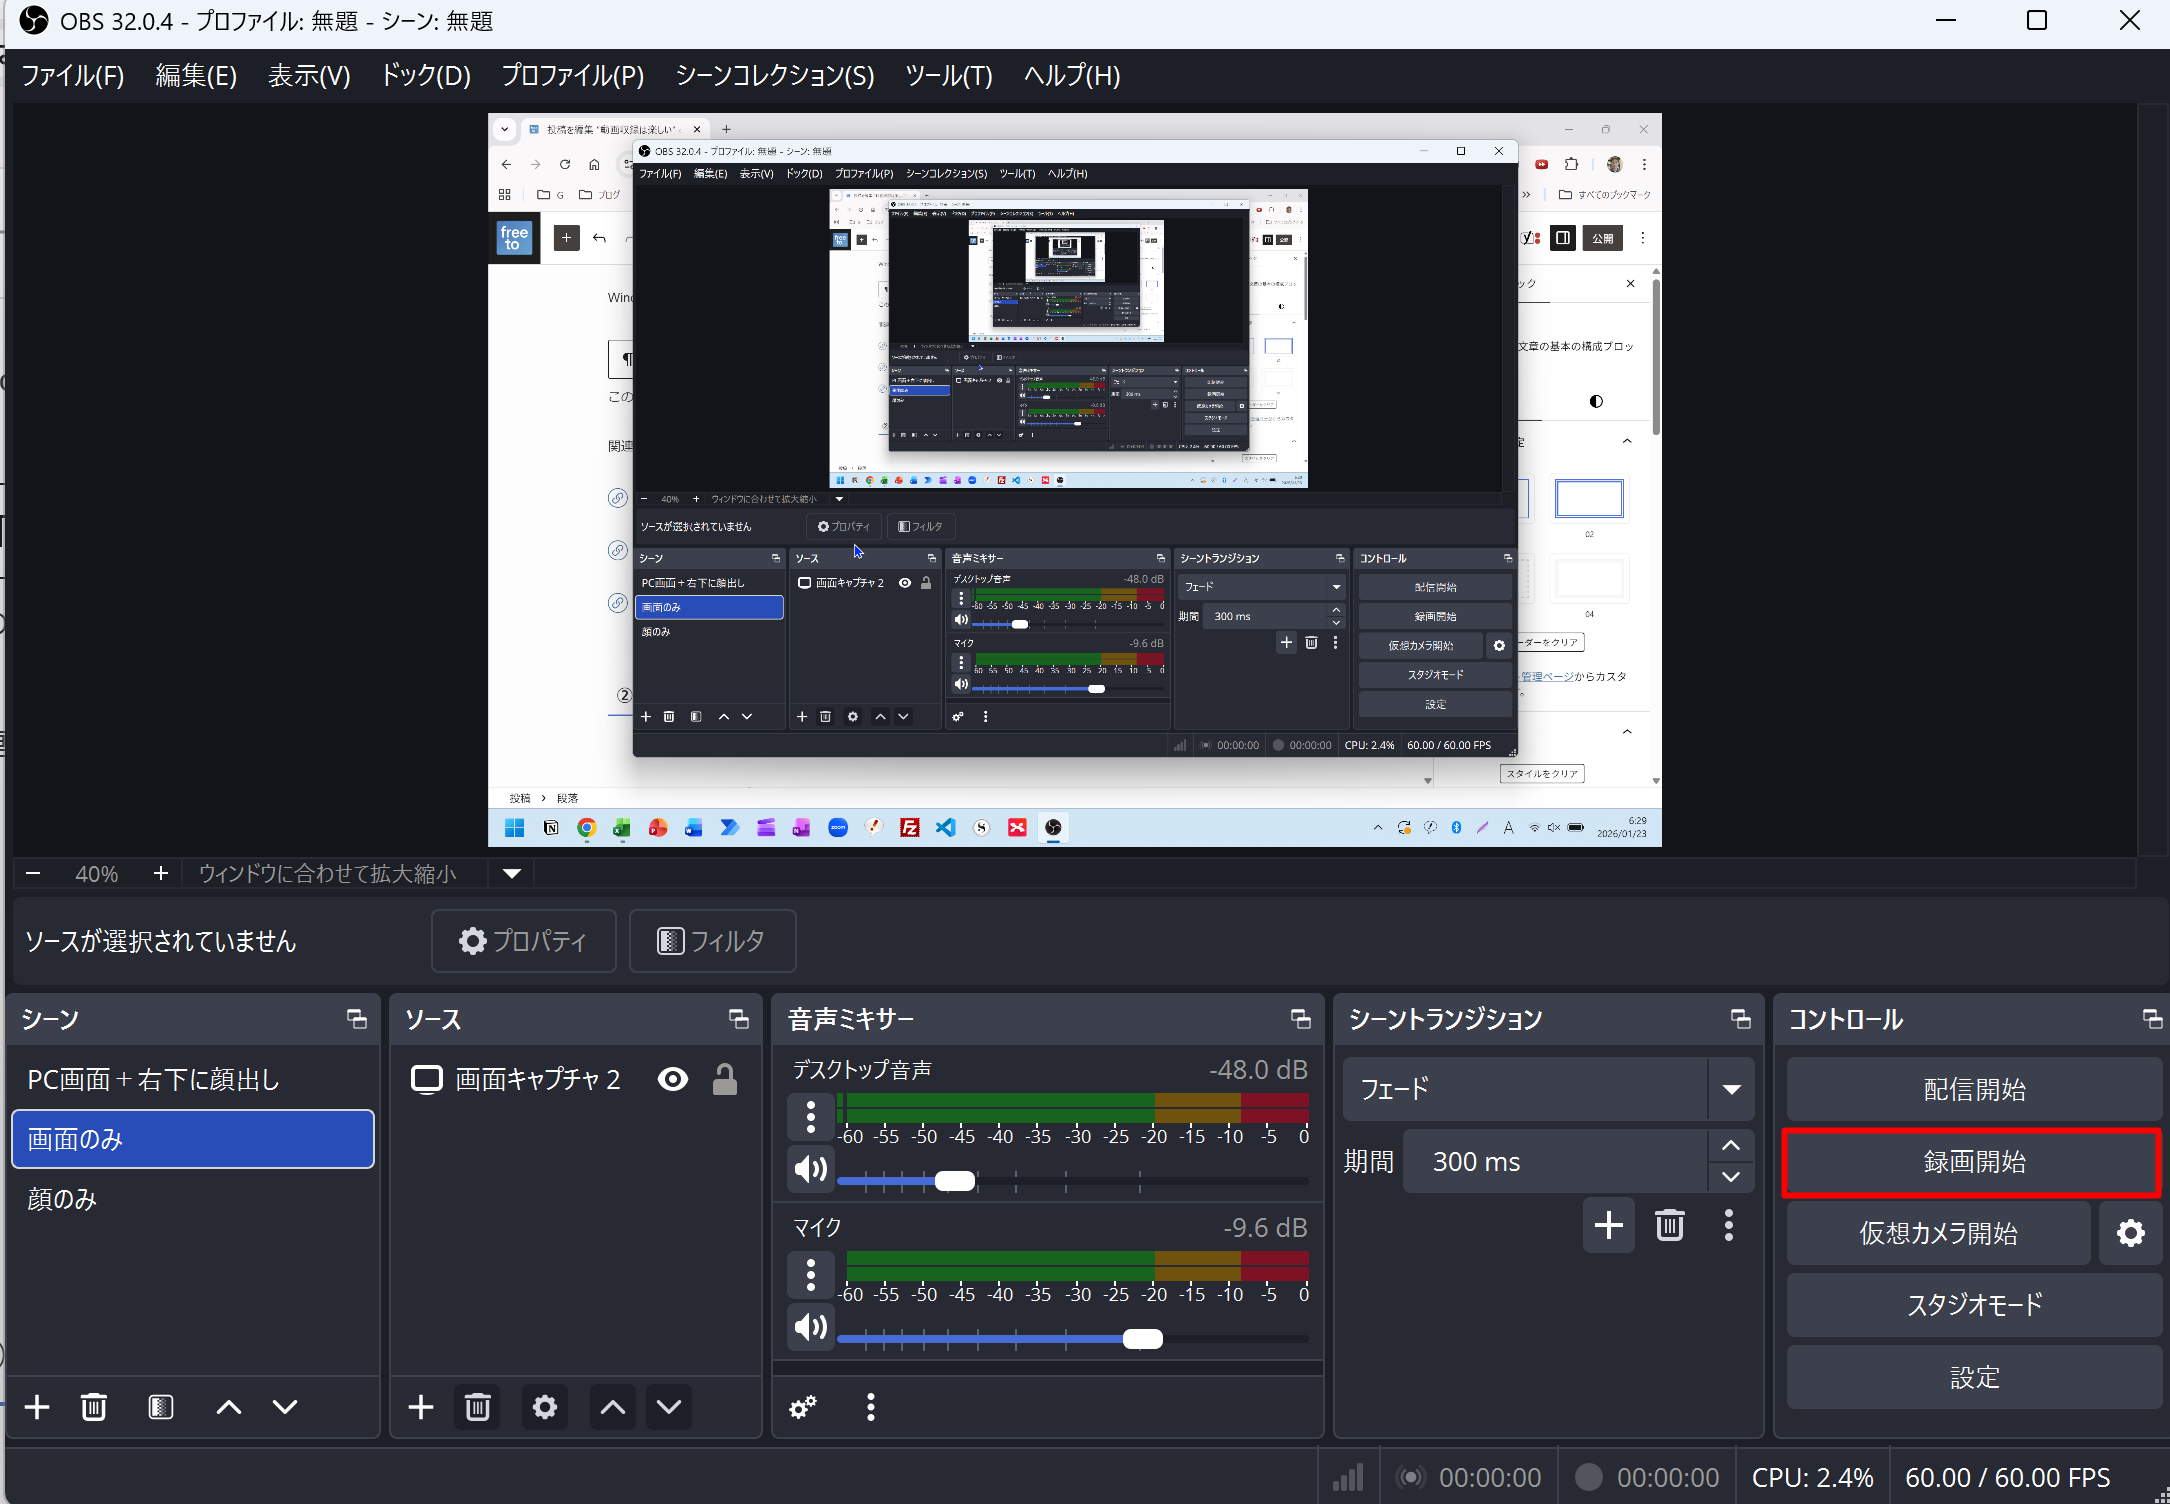Add a scene transition with plus button

pos(1608,1225)
